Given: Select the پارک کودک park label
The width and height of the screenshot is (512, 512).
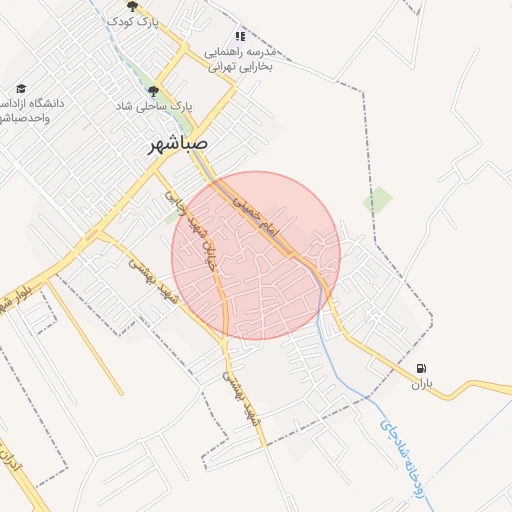Looking at the screenshot, I should (x=132, y=22).
